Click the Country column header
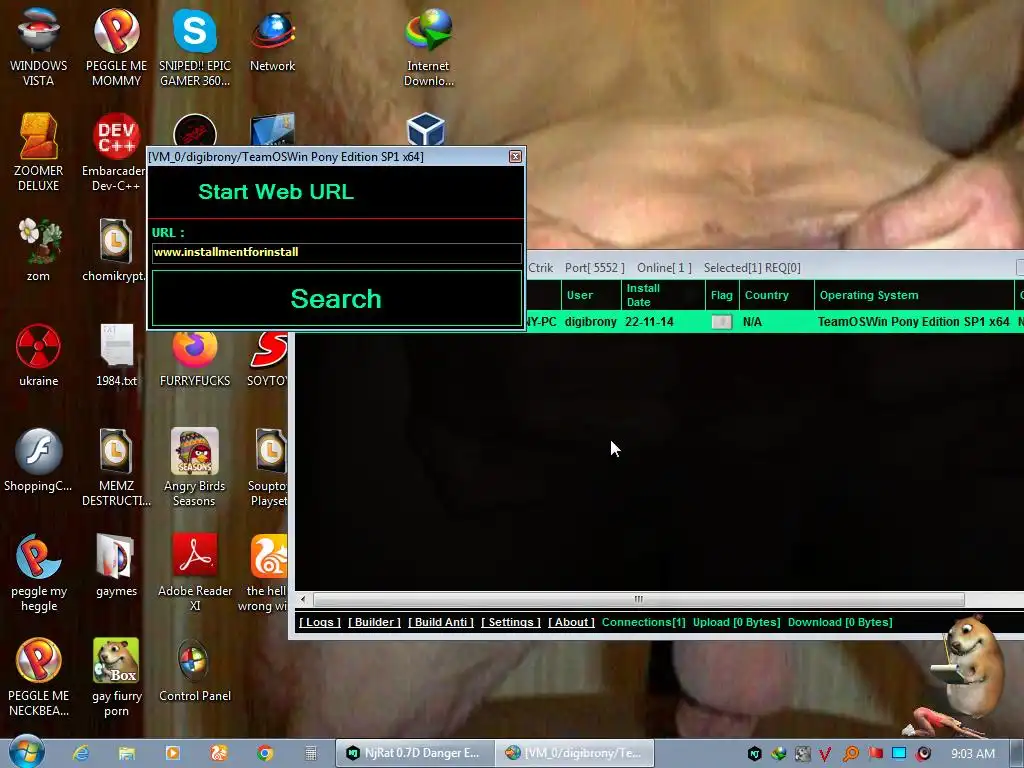 [x=776, y=295]
